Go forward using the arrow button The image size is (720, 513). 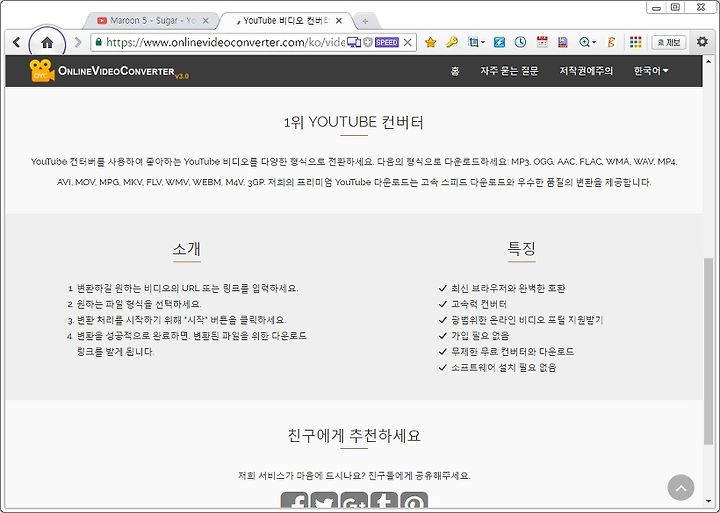click(78, 43)
